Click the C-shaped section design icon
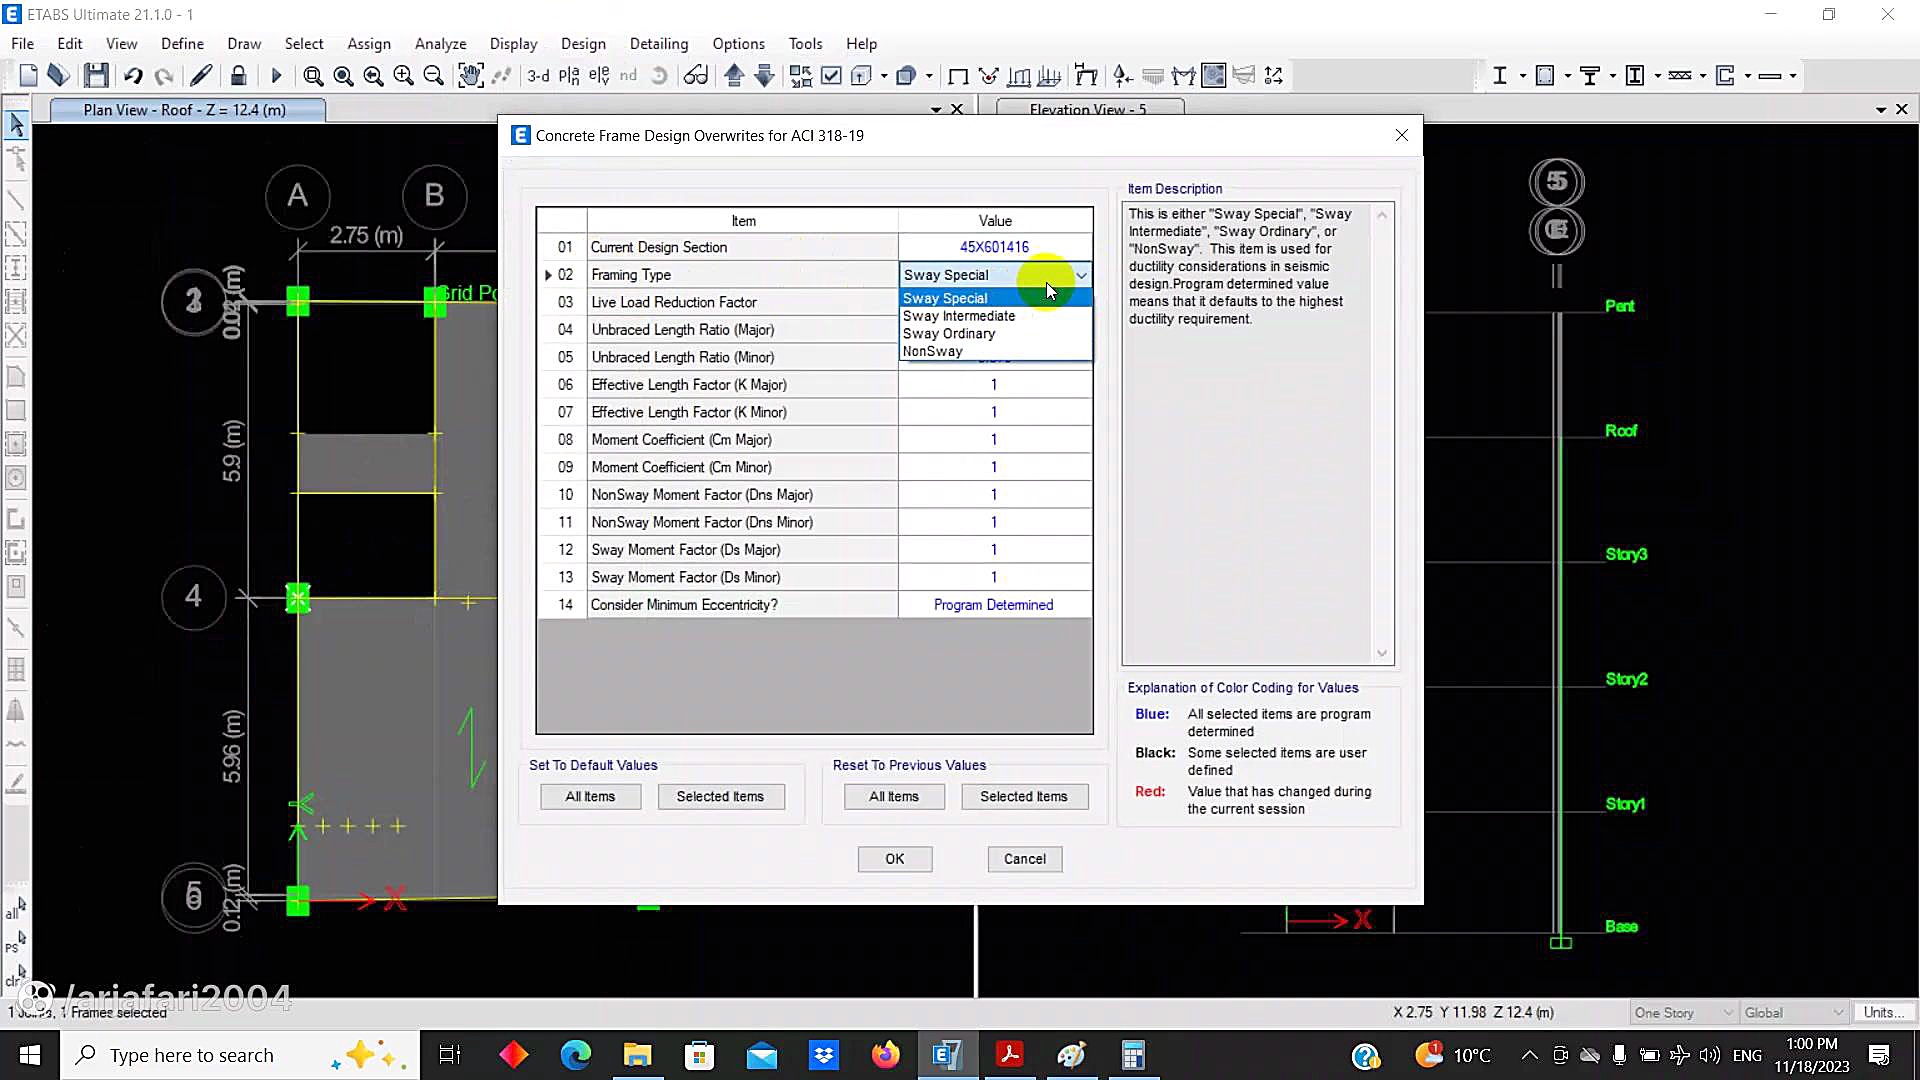This screenshot has height=1080, width=1920. pos(1725,75)
